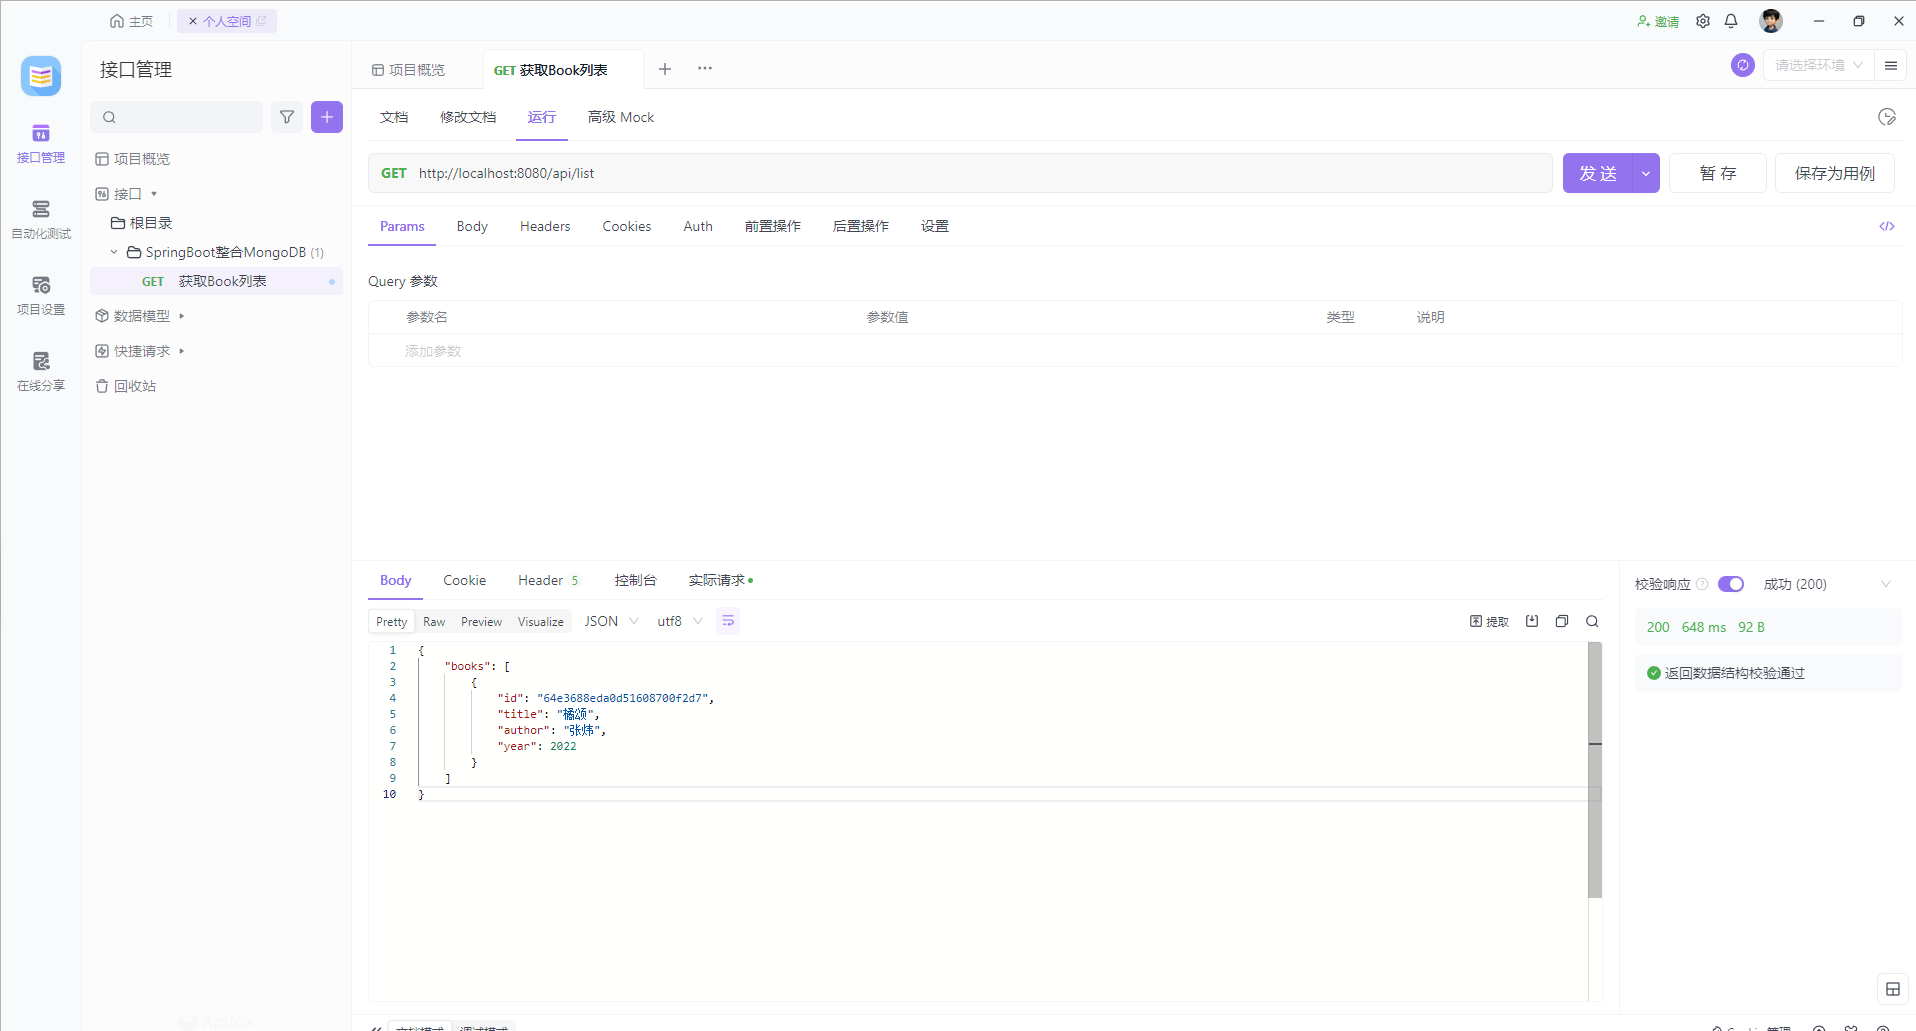Click the help icon next to 校验响应
This screenshot has height=1031, width=1916.
(x=1702, y=584)
